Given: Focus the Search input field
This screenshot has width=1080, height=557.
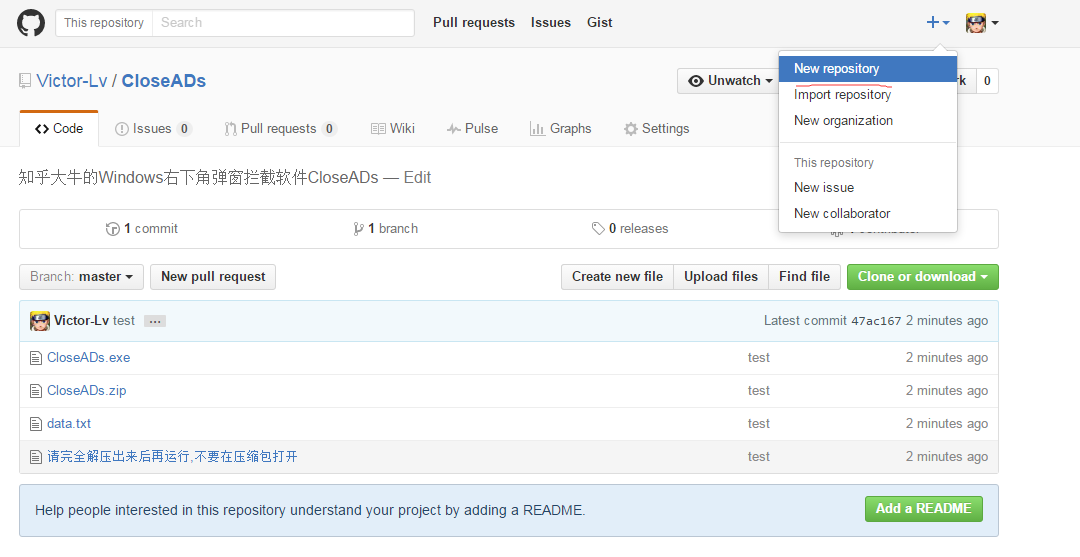Looking at the screenshot, I should pos(283,23).
